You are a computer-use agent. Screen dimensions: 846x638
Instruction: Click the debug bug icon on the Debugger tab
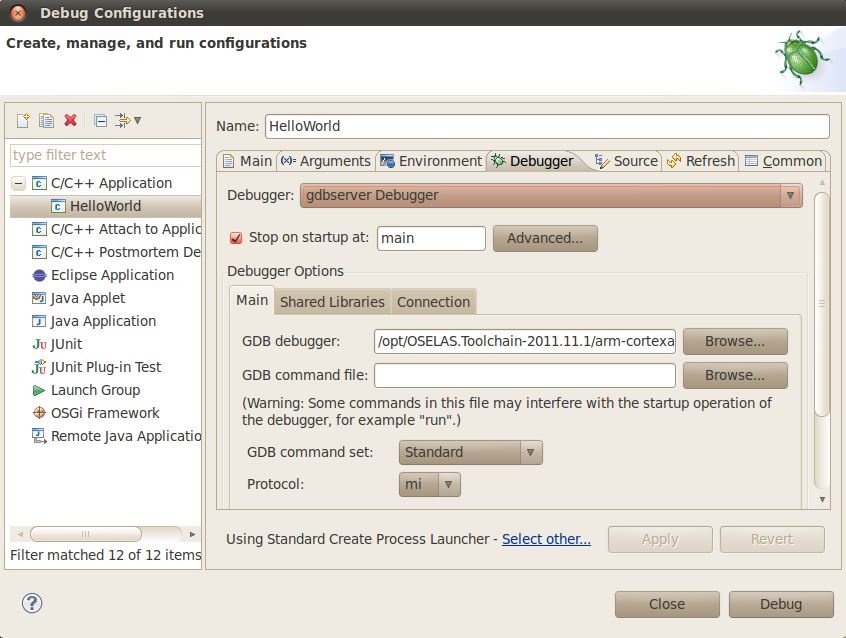tap(498, 160)
